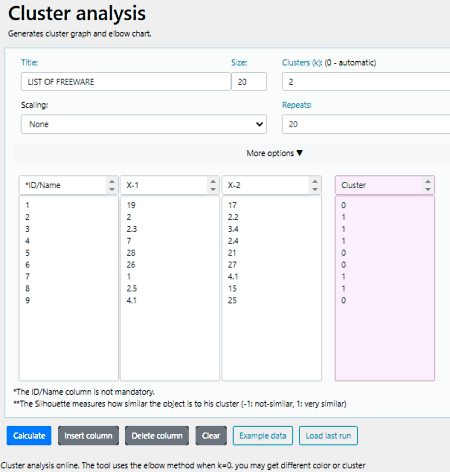Click the X-2 value 25
Screen dimensions: 450x472
pos(232,301)
